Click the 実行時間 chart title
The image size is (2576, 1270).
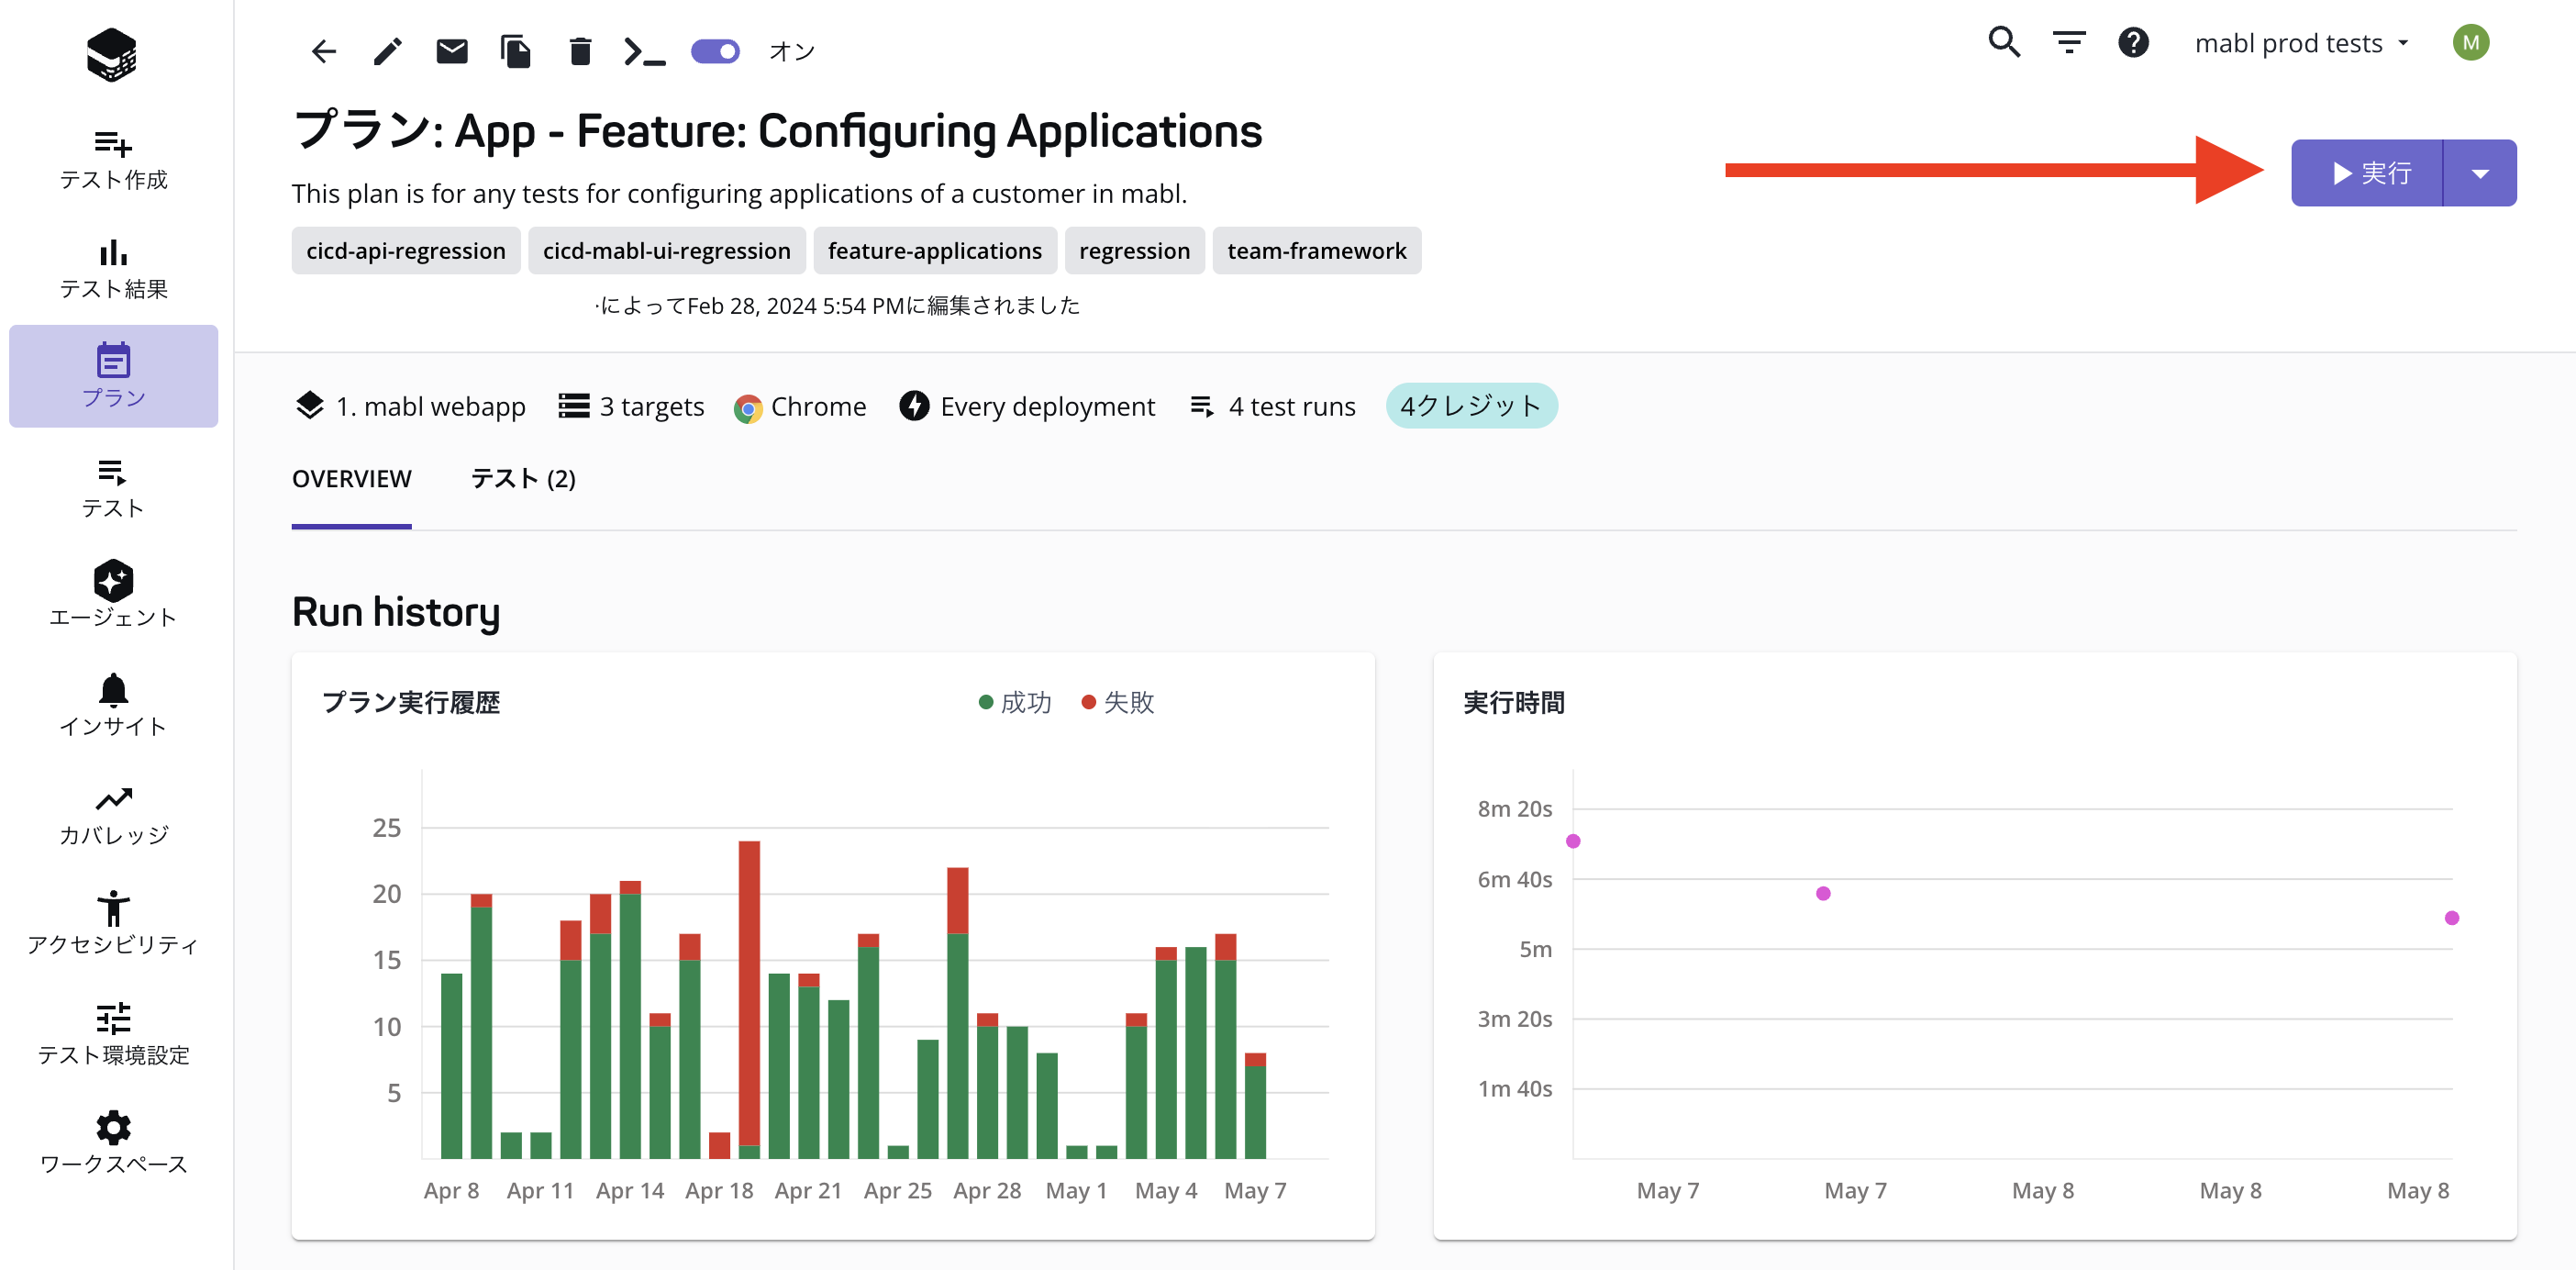pyautogui.click(x=1514, y=702)
